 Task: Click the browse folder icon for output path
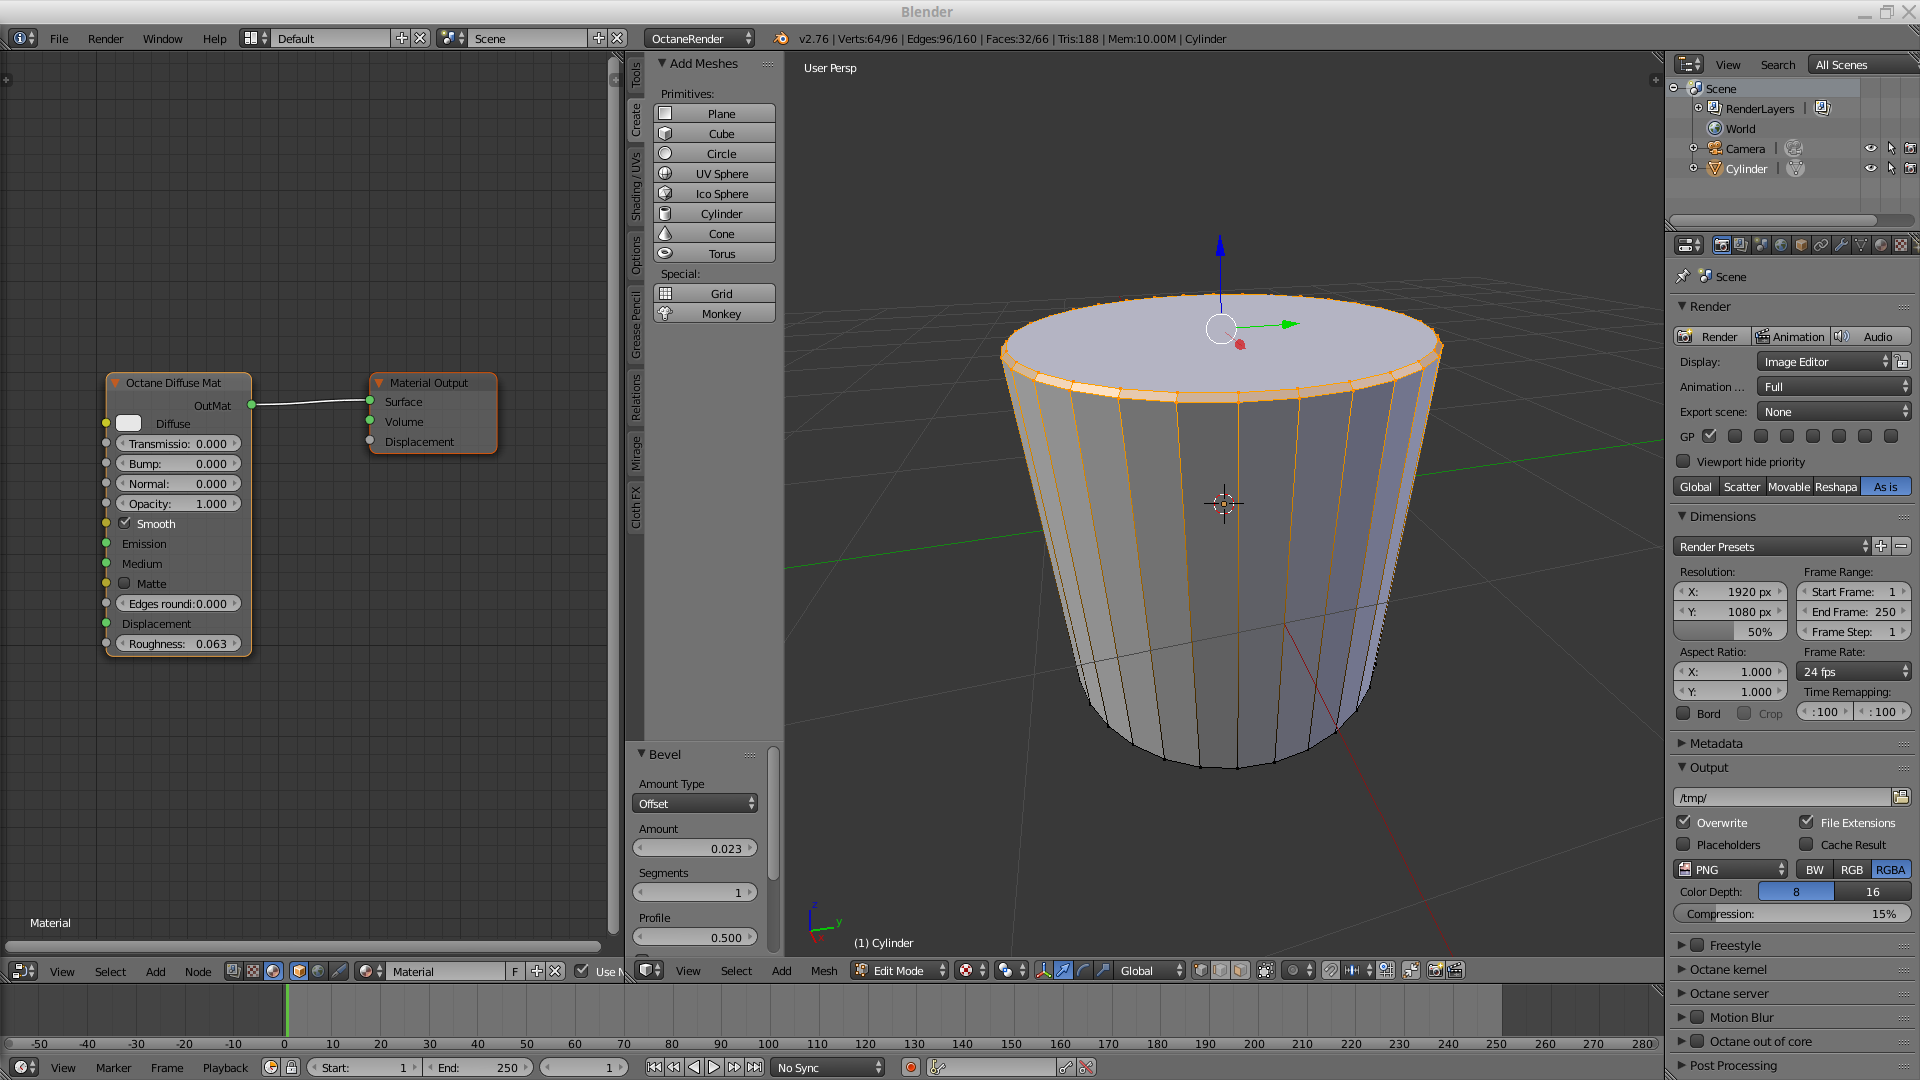(1900, 797)
